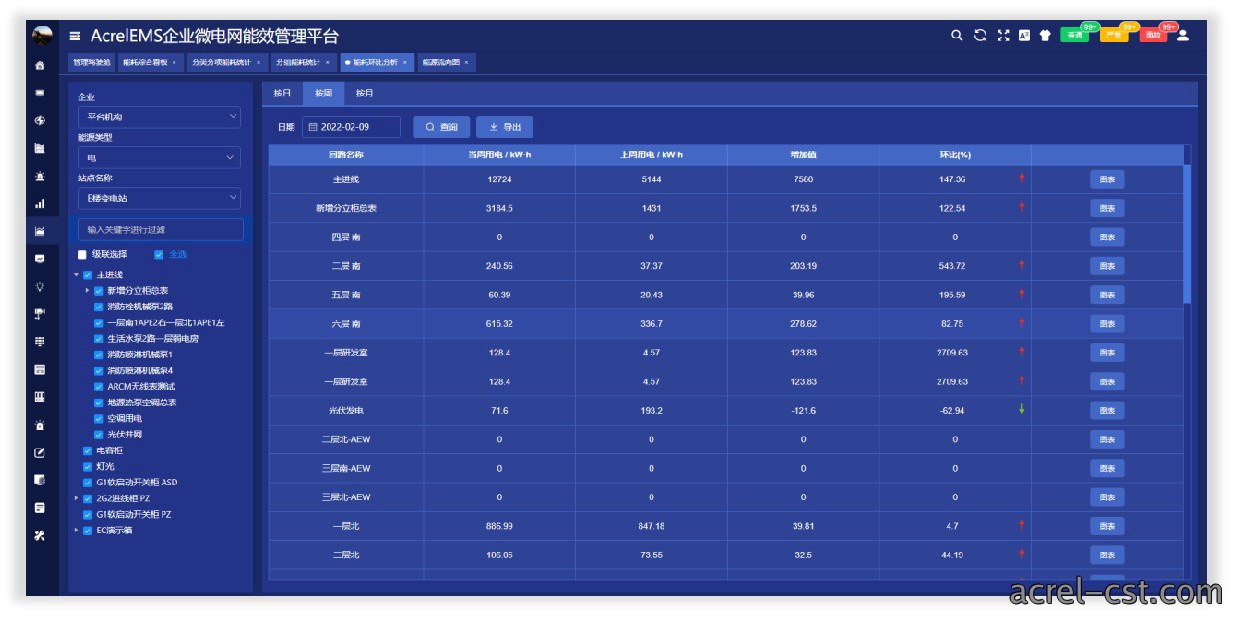
Task: Switch to the 按日 tab
Action: (282, 93)
